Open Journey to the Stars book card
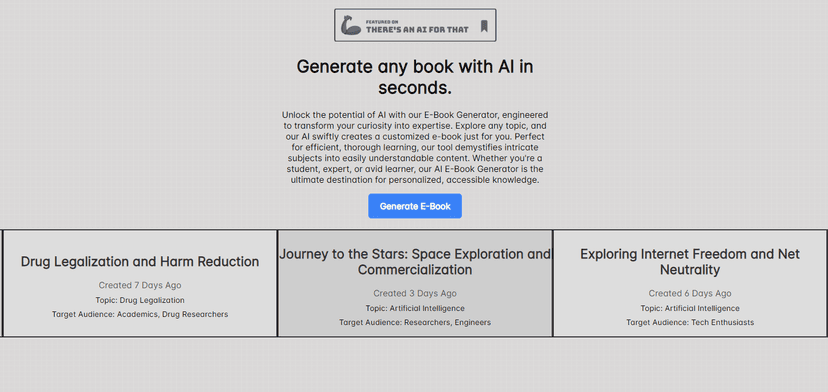Screen dimensions: 828x392 coord(415,283)
